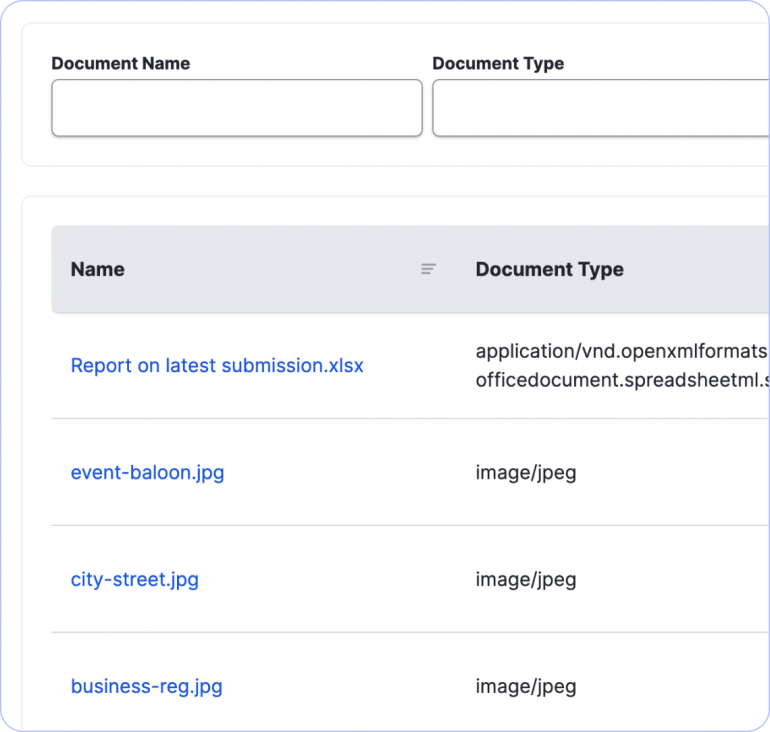The image size is (770, 732).
Task: Select image/jpeg cell in event-baloon.jpg row
Action: click(526, 473)
